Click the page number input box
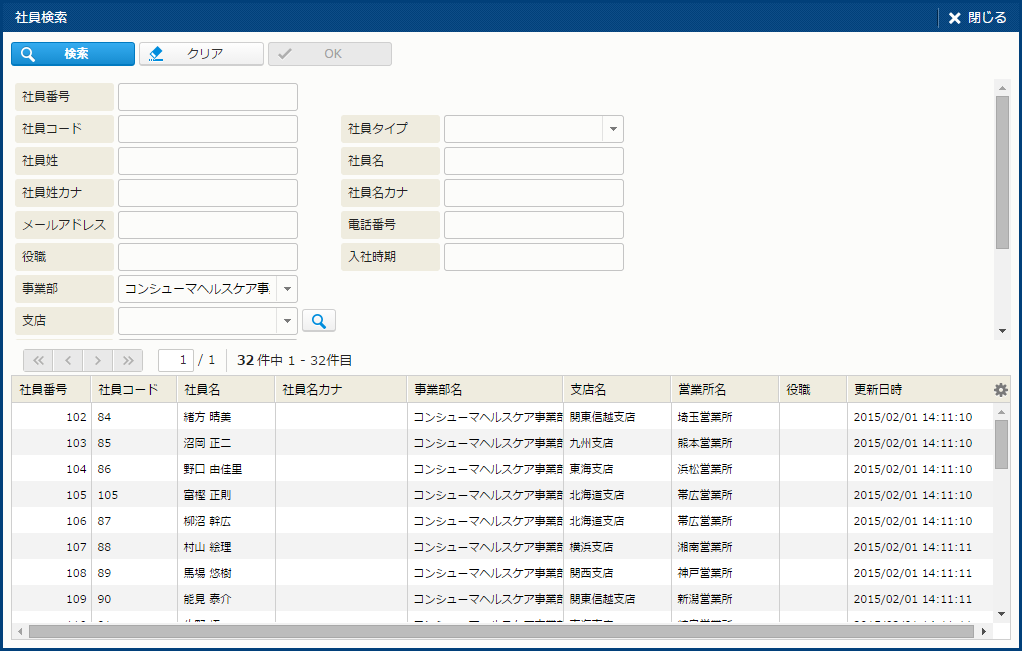 tap(176, 360)
